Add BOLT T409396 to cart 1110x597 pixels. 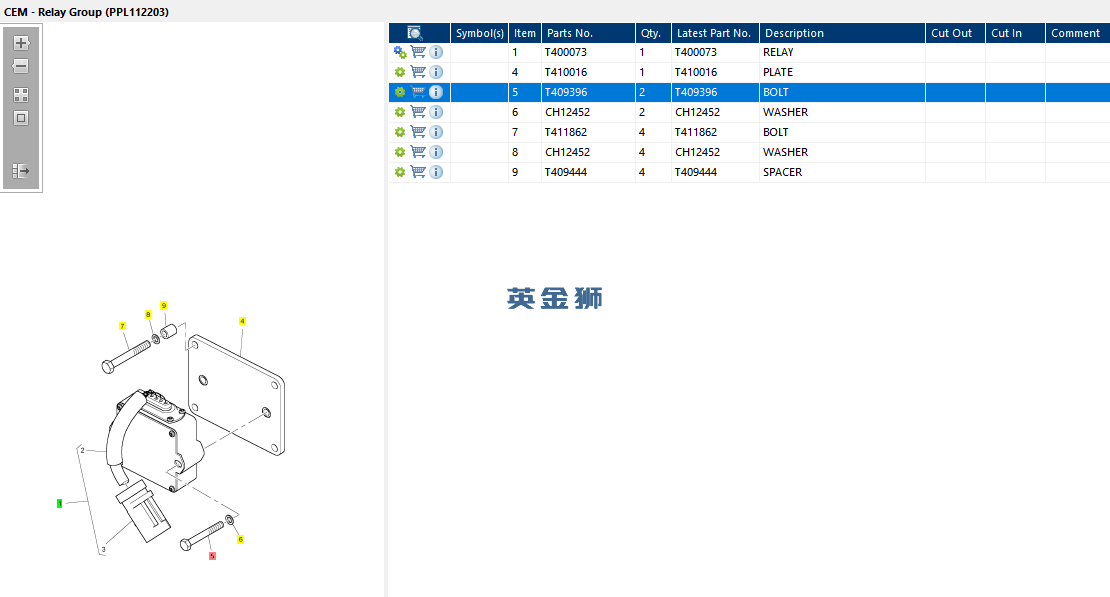click(x=418, y=91)
